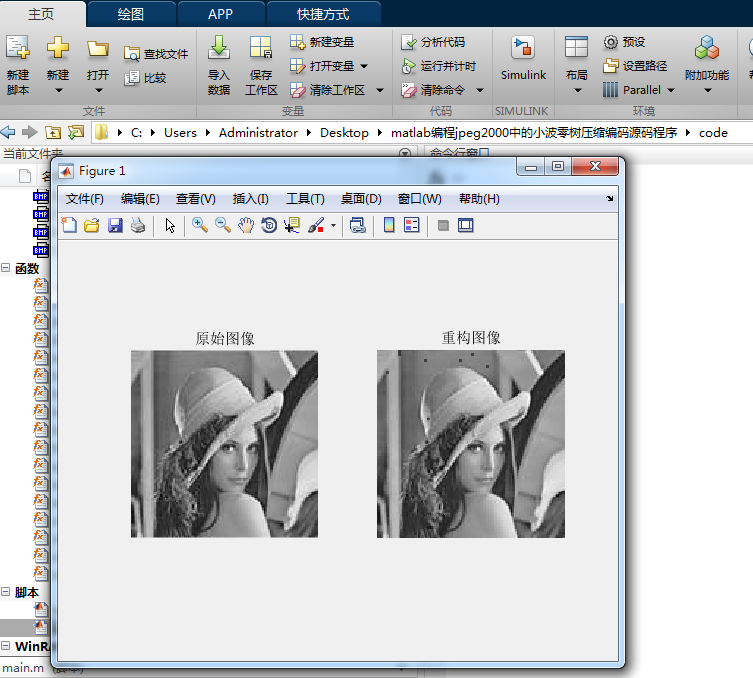Screen dimensions: 753x678
Task: Open the Add-Ons (附加功能) icon
Action: 707,48
